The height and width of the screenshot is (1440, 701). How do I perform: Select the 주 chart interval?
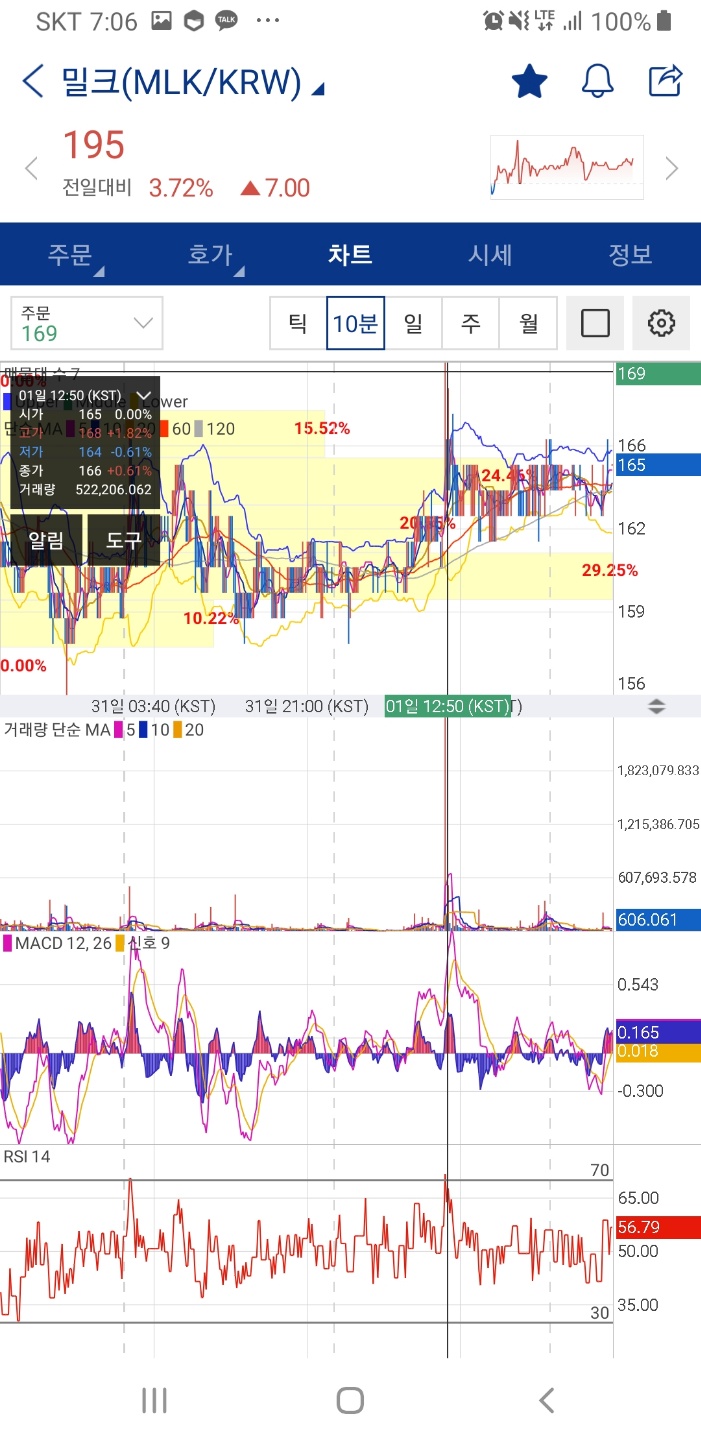point(470,323)
